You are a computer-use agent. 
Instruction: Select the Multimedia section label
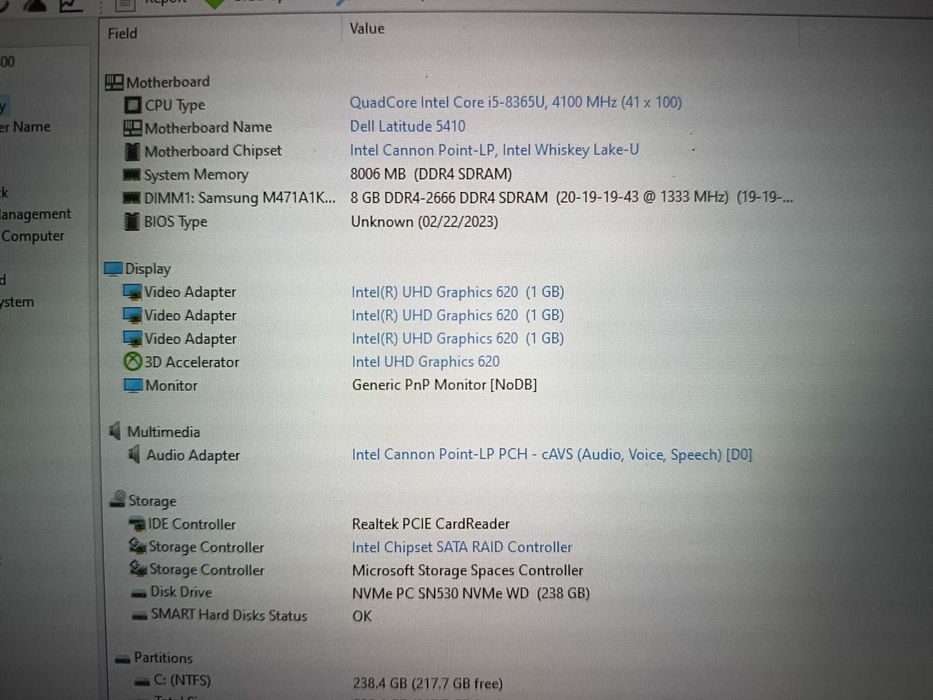pyautogui.click(x=164, y=432)
